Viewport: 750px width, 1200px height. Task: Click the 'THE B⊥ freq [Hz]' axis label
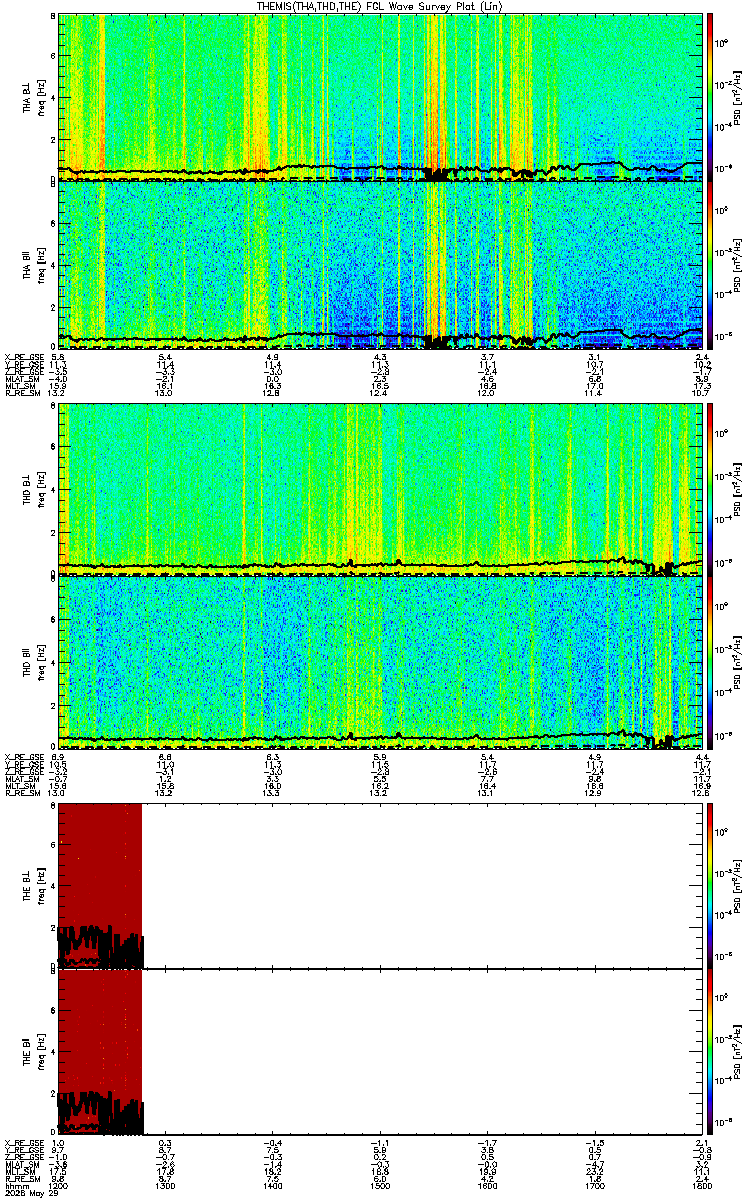[x=32, y=885]
